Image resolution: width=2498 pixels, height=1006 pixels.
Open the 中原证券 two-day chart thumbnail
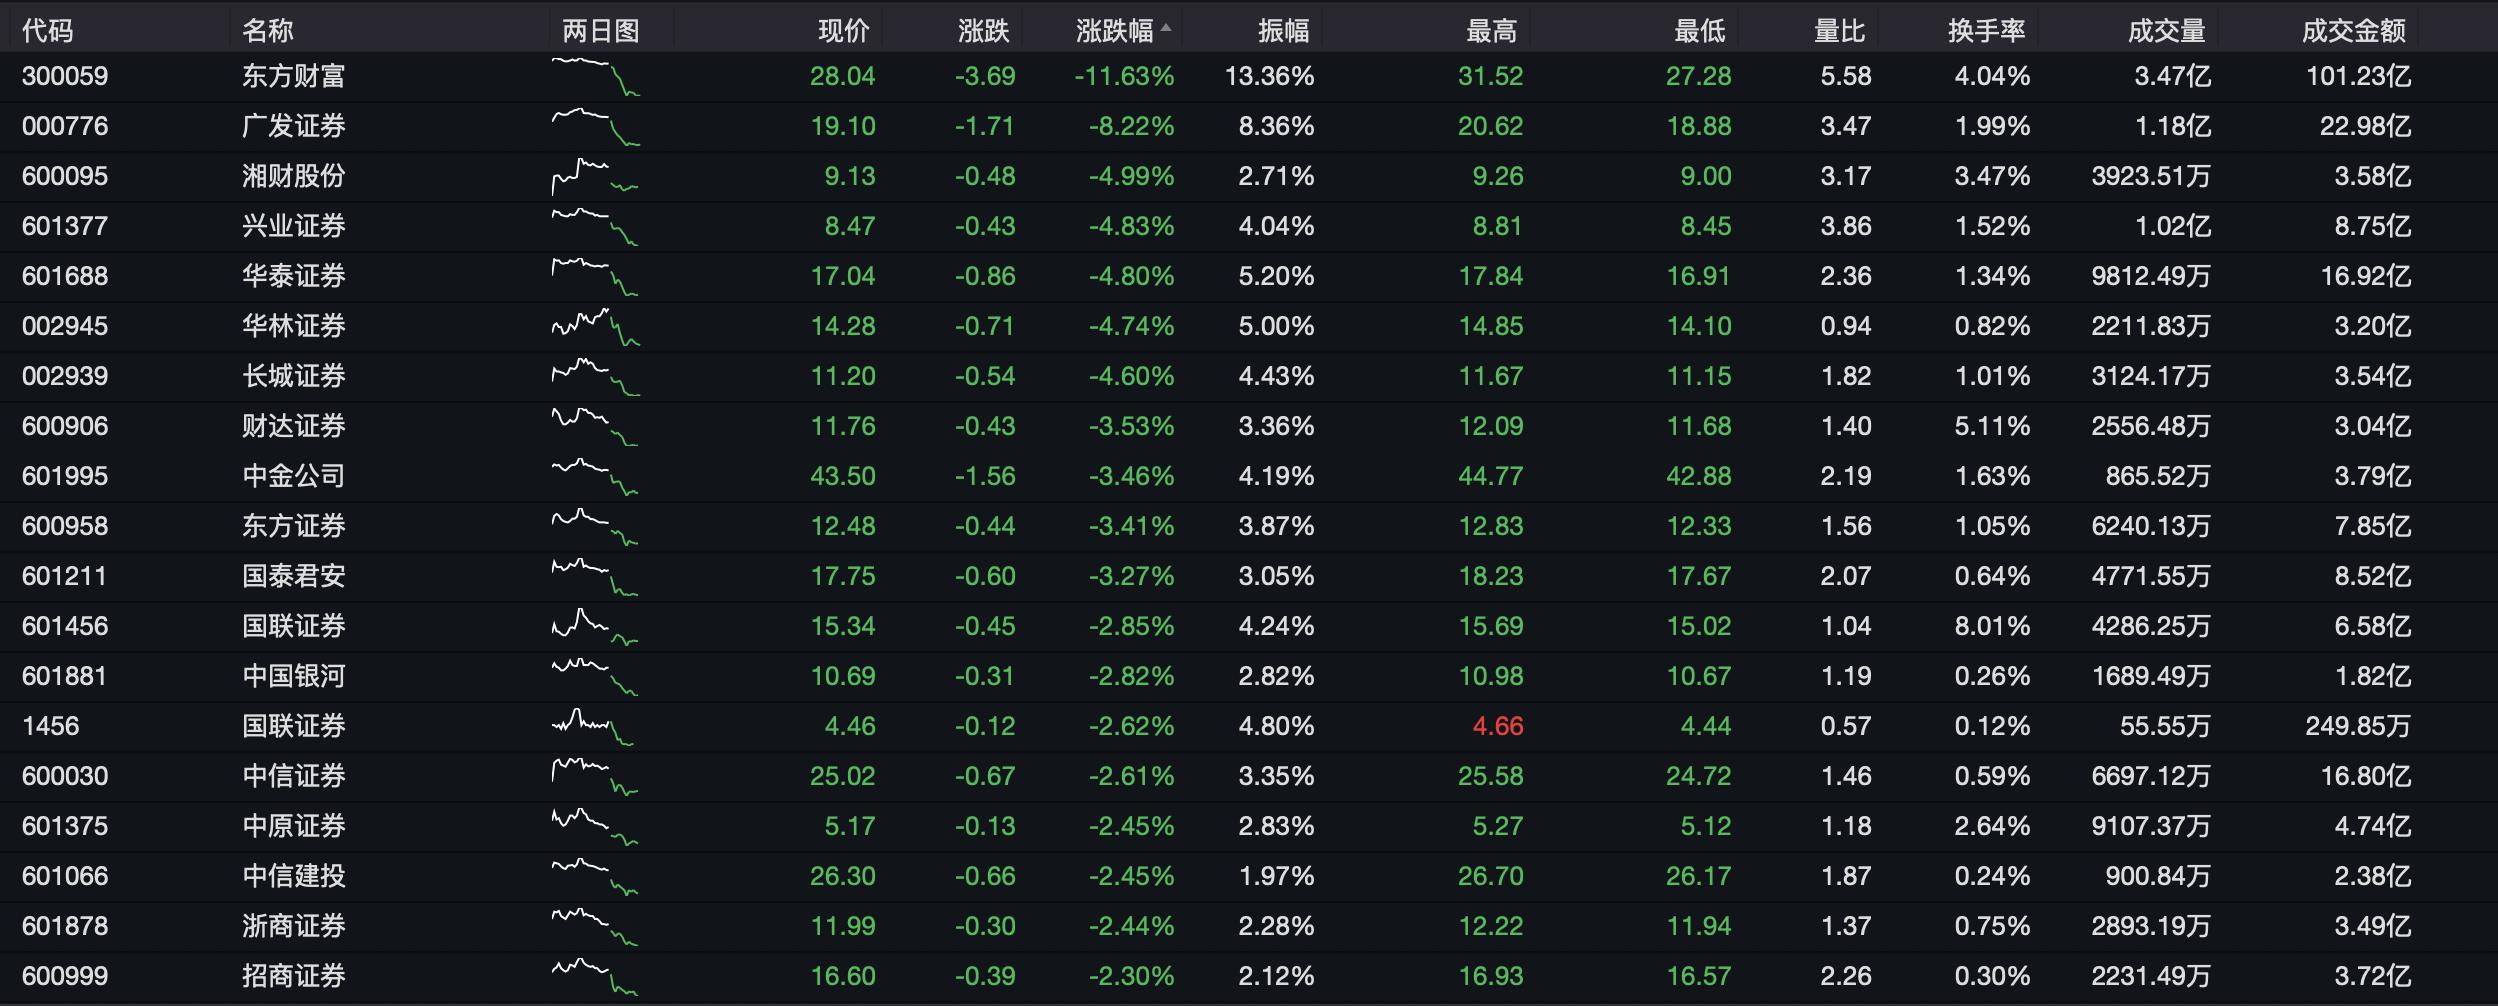595,827
